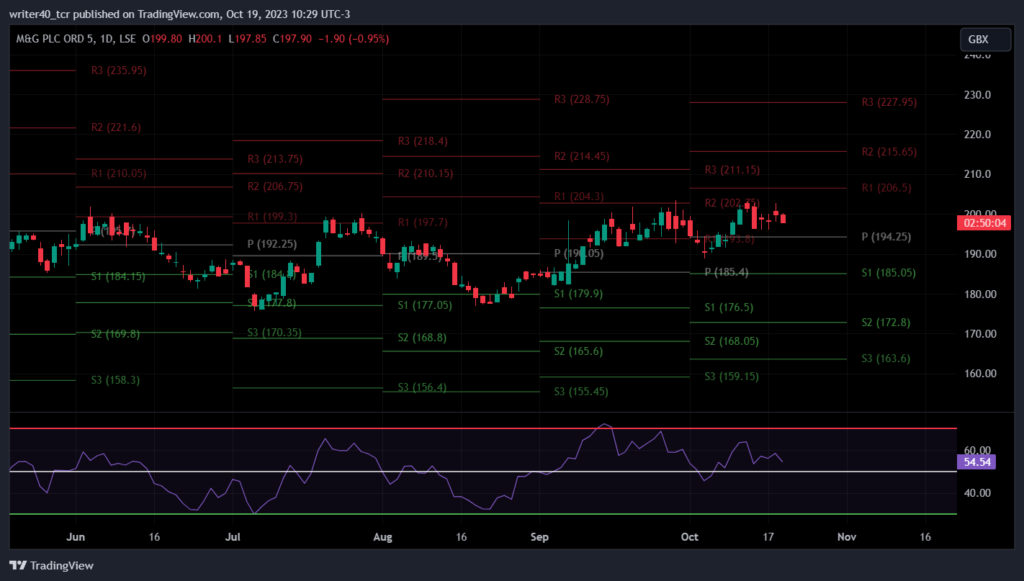Click the Aug label on time axis

coord(383,537)
